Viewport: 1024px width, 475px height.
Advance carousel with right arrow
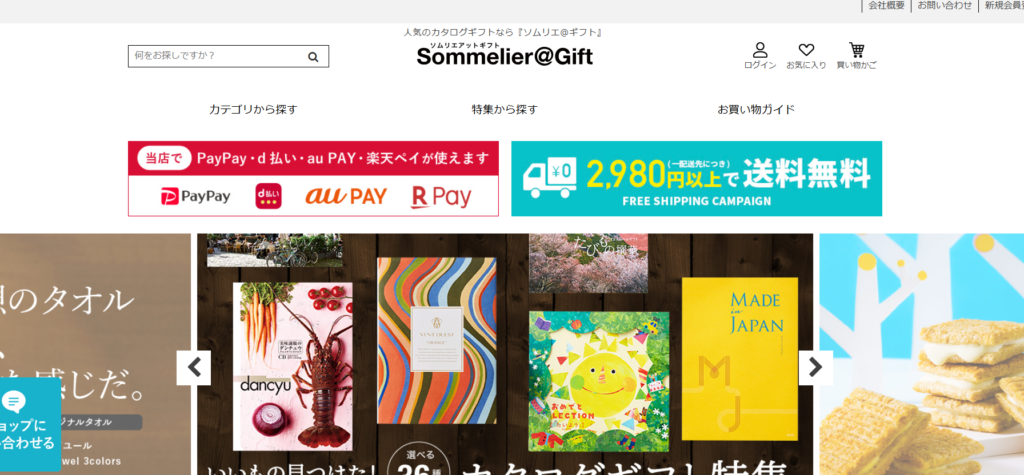pos(816,368)
